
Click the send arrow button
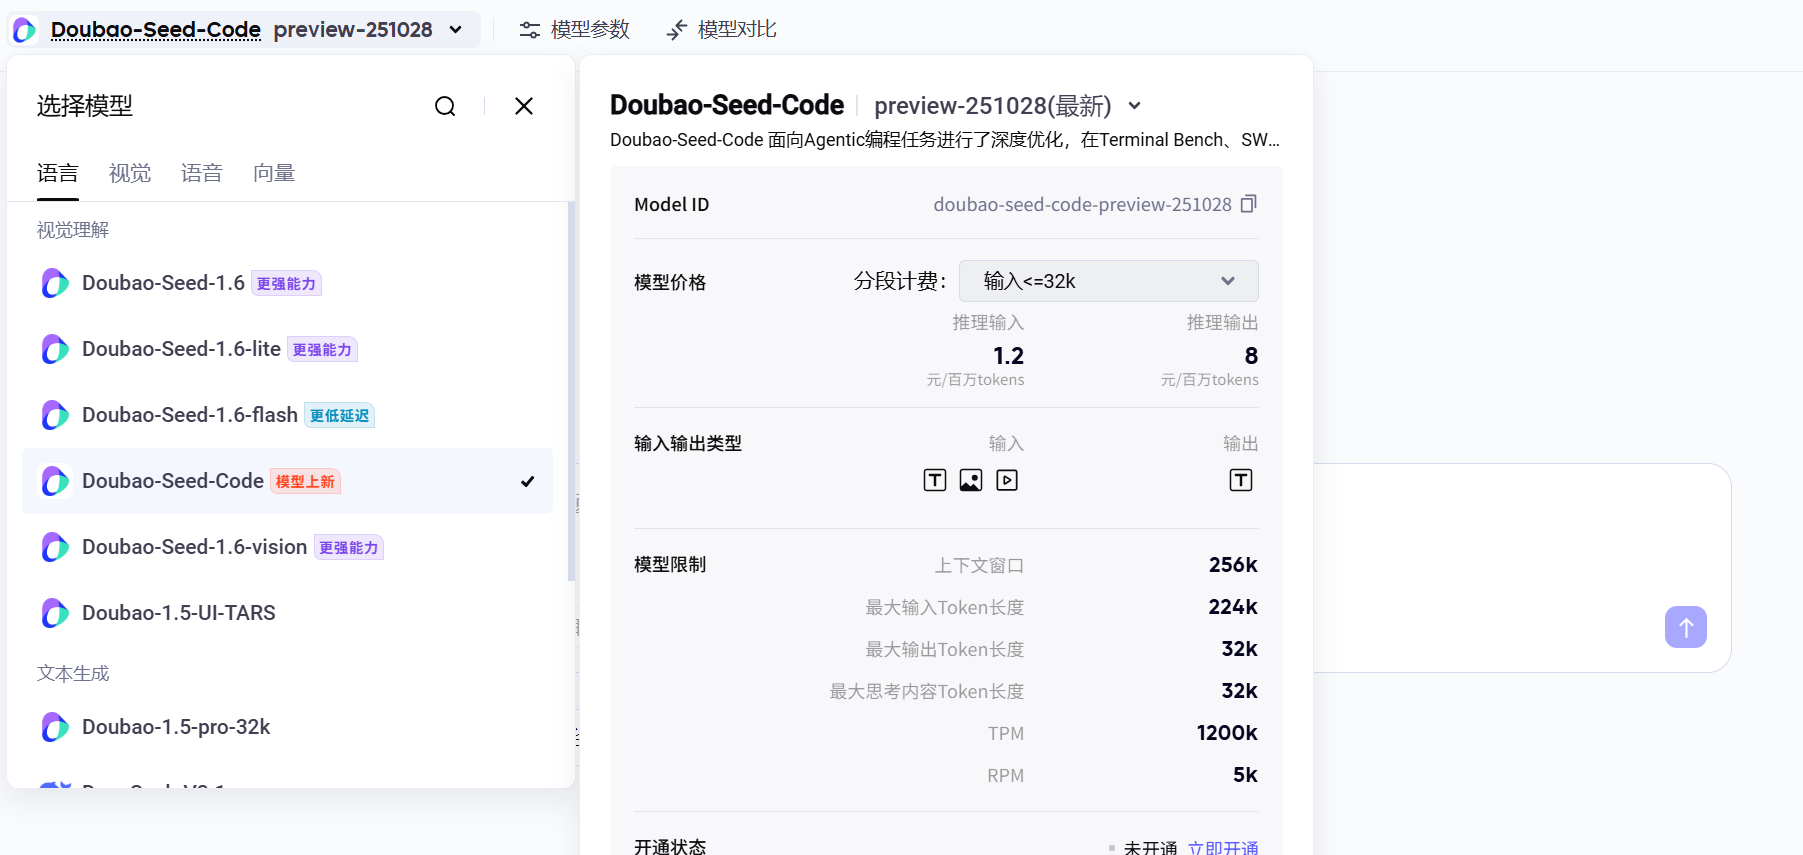pyautogui.click(x=1686, y=627)
